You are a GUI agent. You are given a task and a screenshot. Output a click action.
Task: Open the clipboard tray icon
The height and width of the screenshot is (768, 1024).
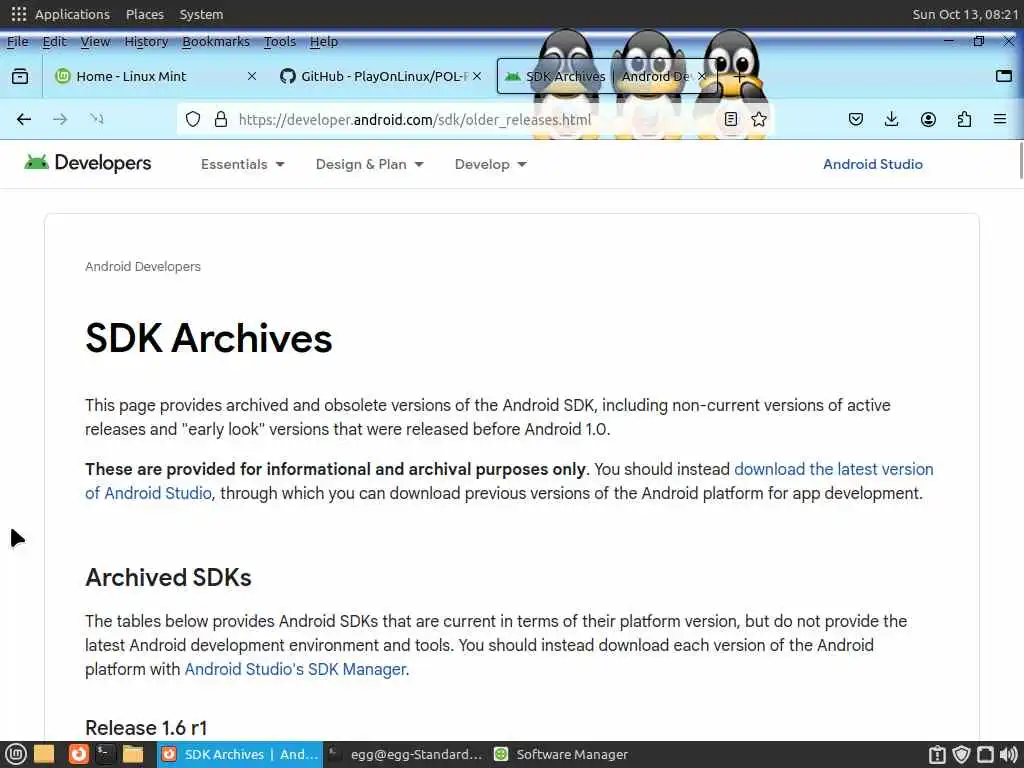pos(937,754)
